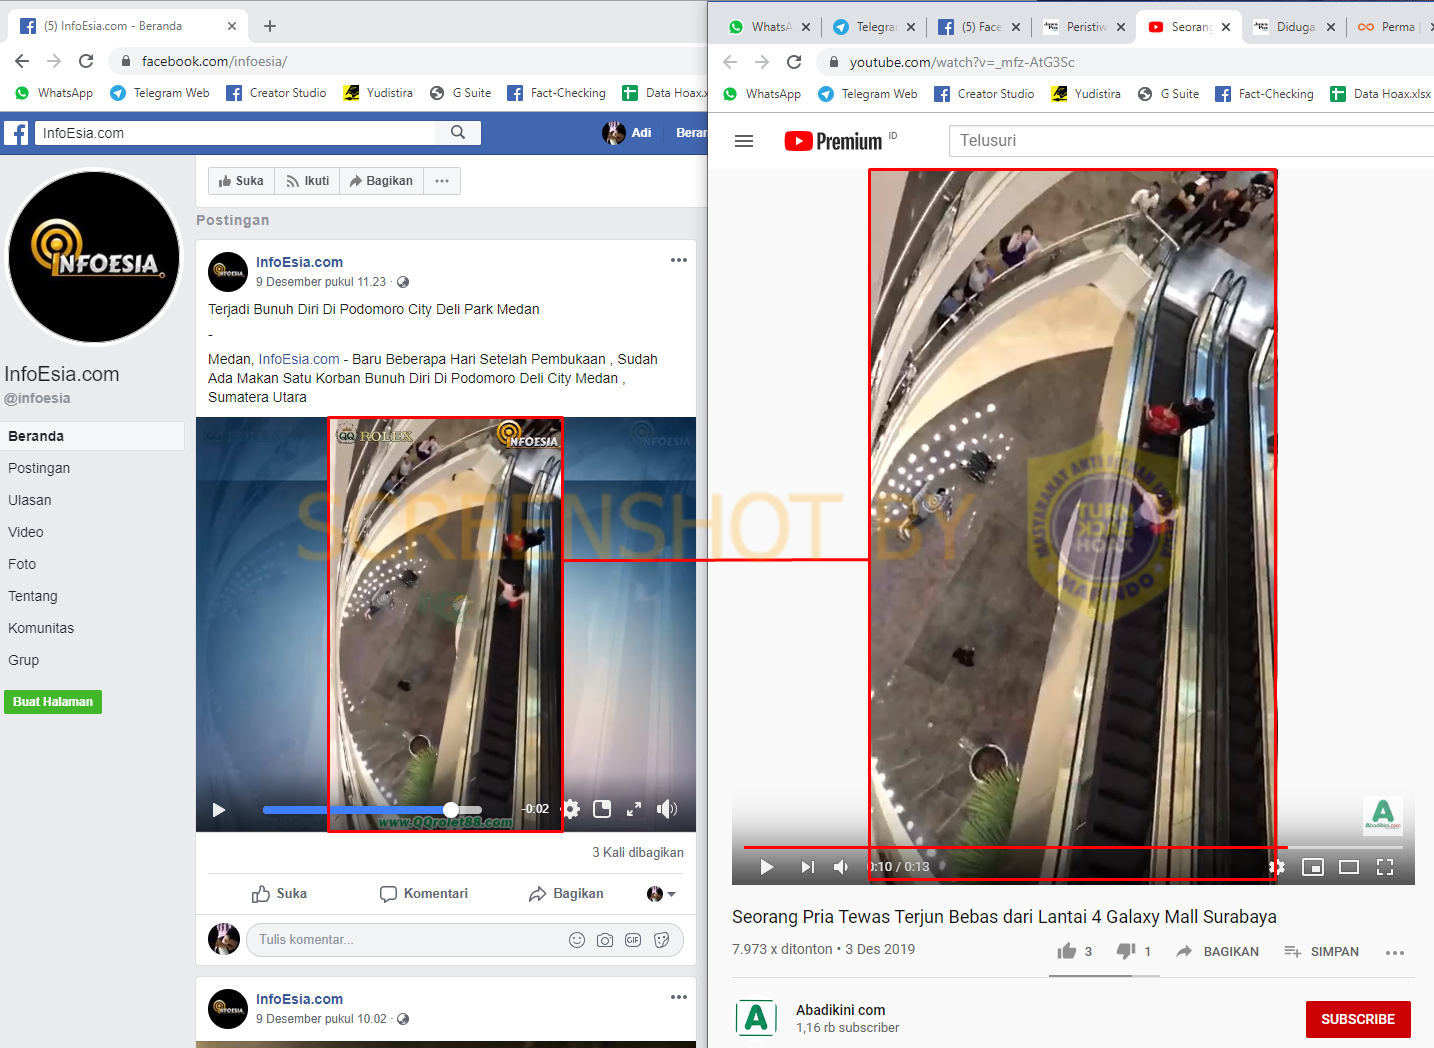
Task: Open three-dot options on InfoEsia post
Action: [x=679, y=260]
